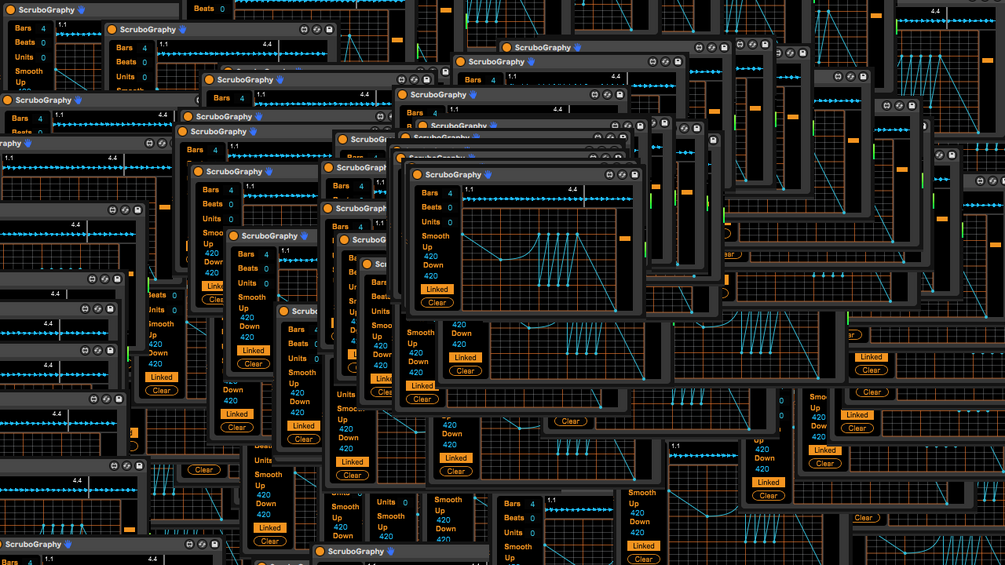Viewport: 1005px width, 565px height.
Task: Click the '1.1' position label in frontmost device
Action: 469,190
